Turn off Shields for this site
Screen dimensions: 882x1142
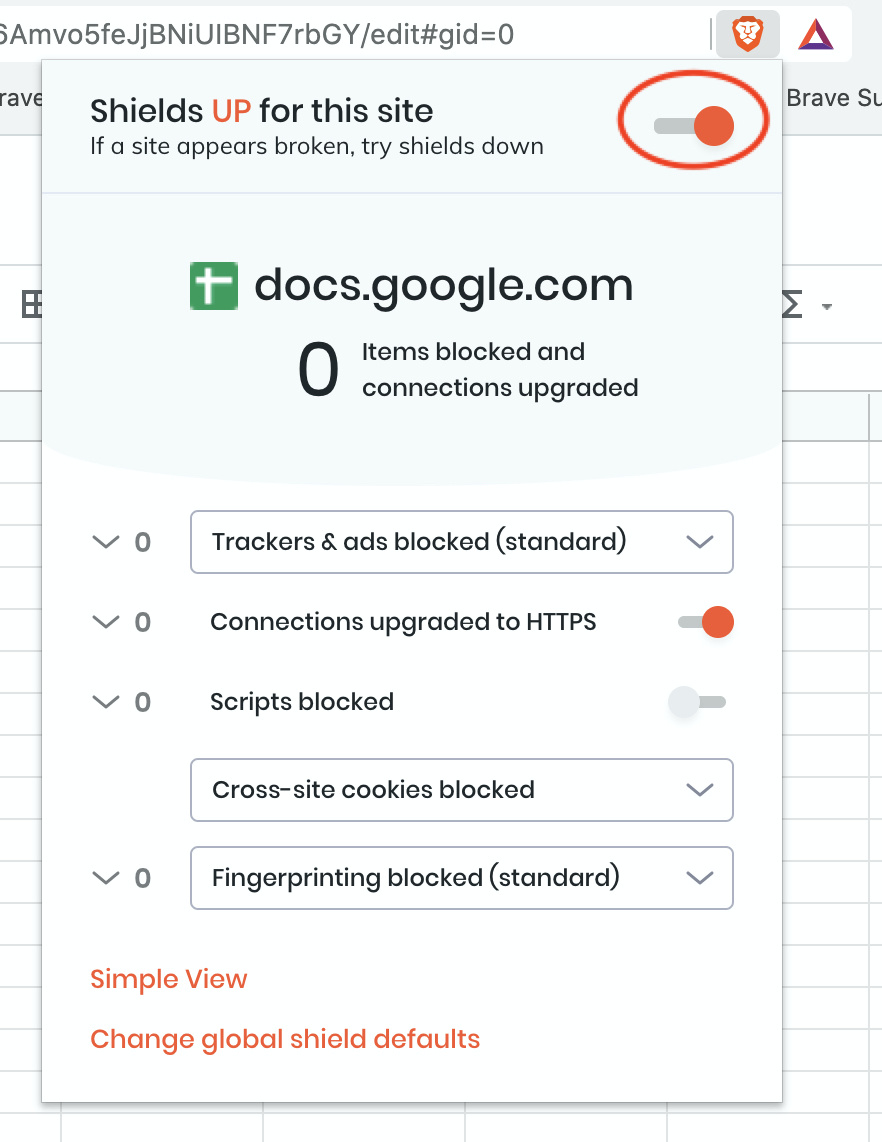694,125
